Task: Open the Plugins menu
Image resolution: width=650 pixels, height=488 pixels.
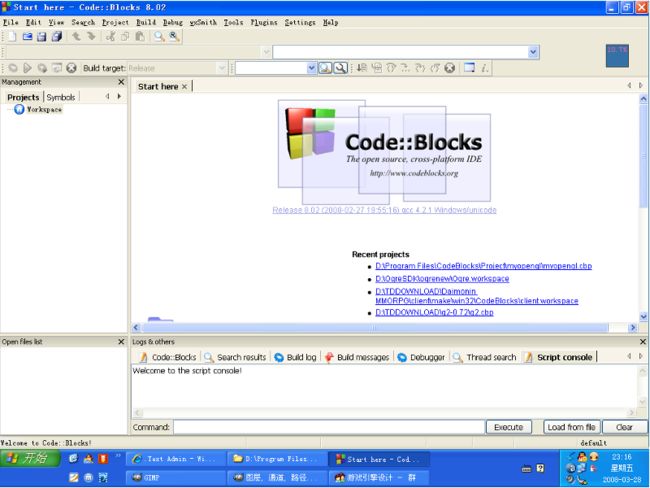Action: click(264, 22)
